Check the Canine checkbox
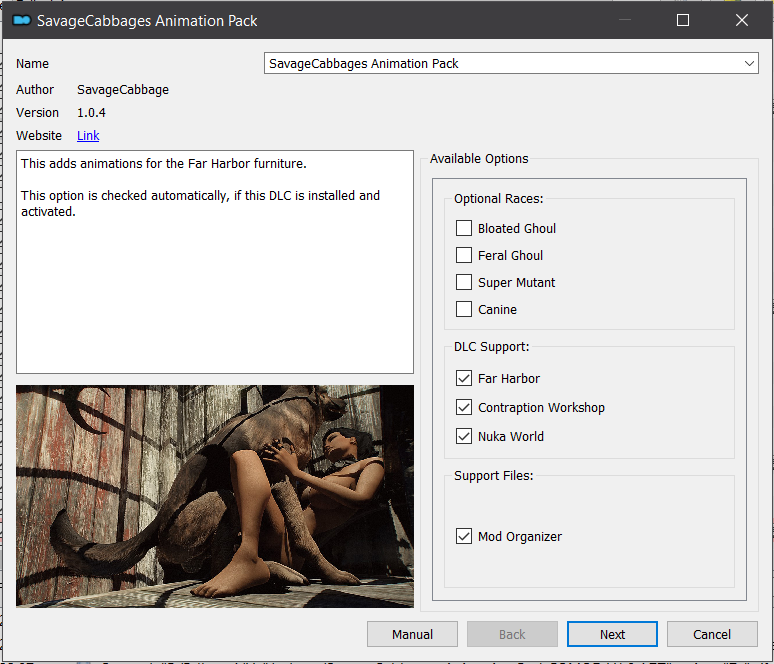This screenshot has width=774, height=664. pyautogui.click(x=464, y=310)
